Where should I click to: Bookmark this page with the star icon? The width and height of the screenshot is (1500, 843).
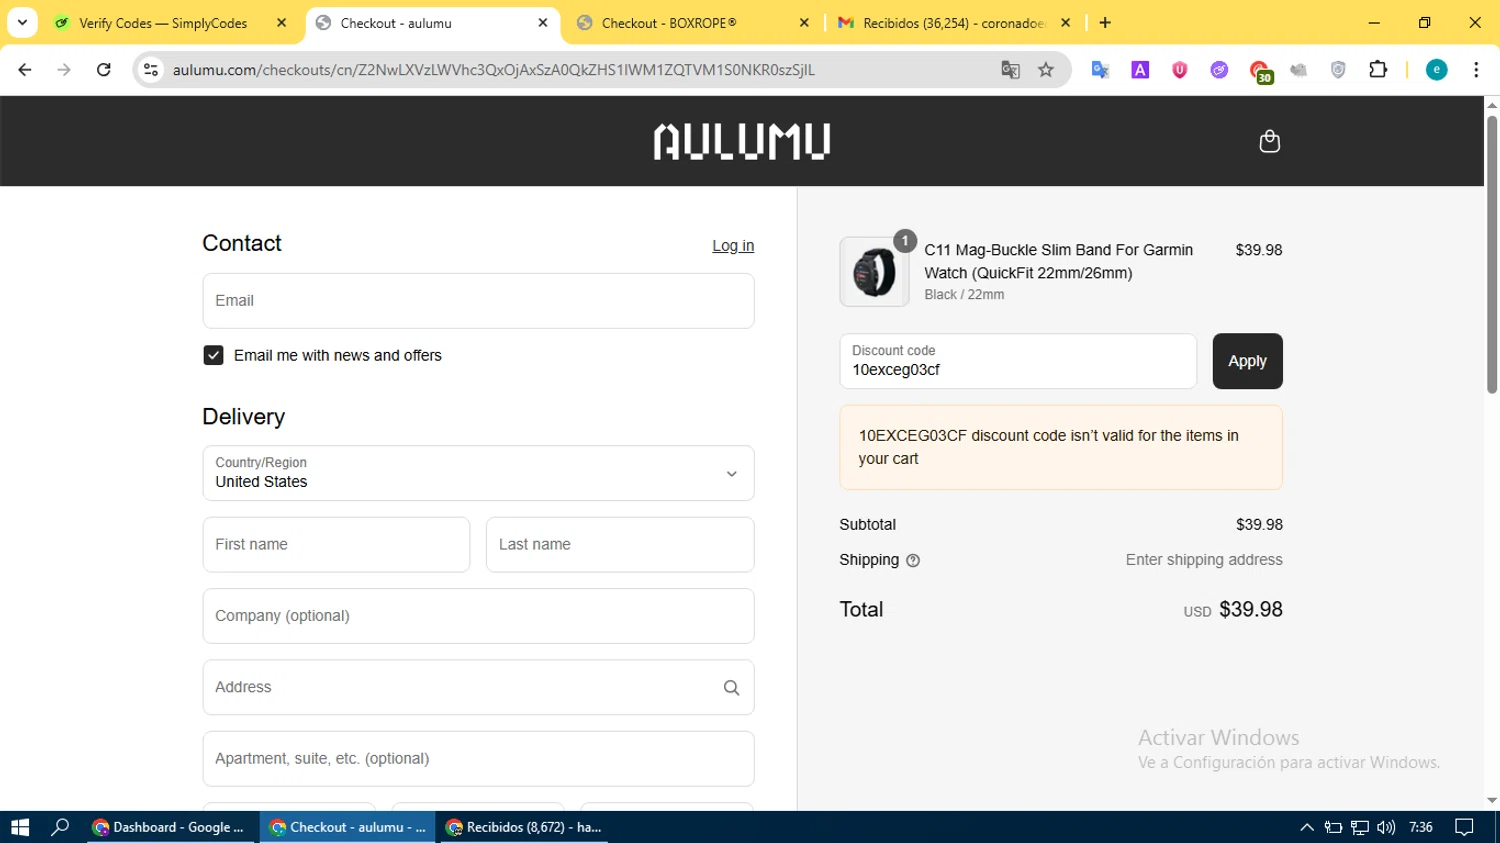1046,69
